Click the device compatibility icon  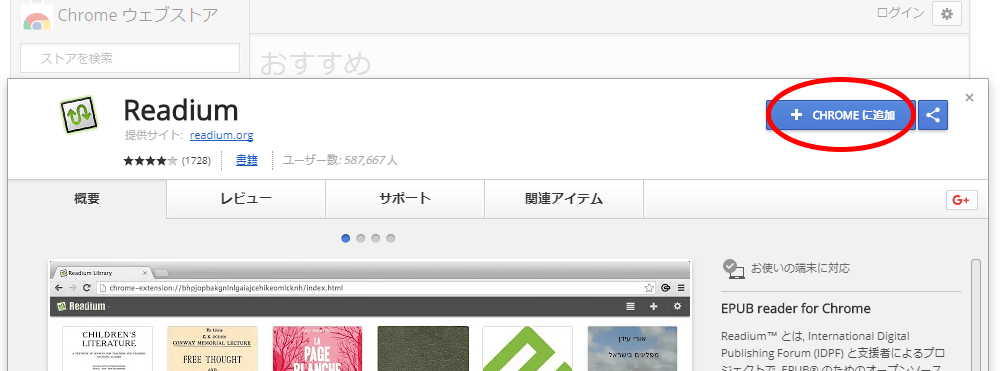click(x=733, y=269)
